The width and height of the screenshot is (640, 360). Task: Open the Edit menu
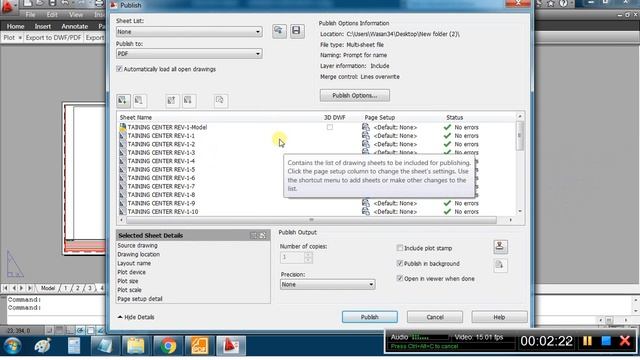pyautogui.click(x=52, y=15)
